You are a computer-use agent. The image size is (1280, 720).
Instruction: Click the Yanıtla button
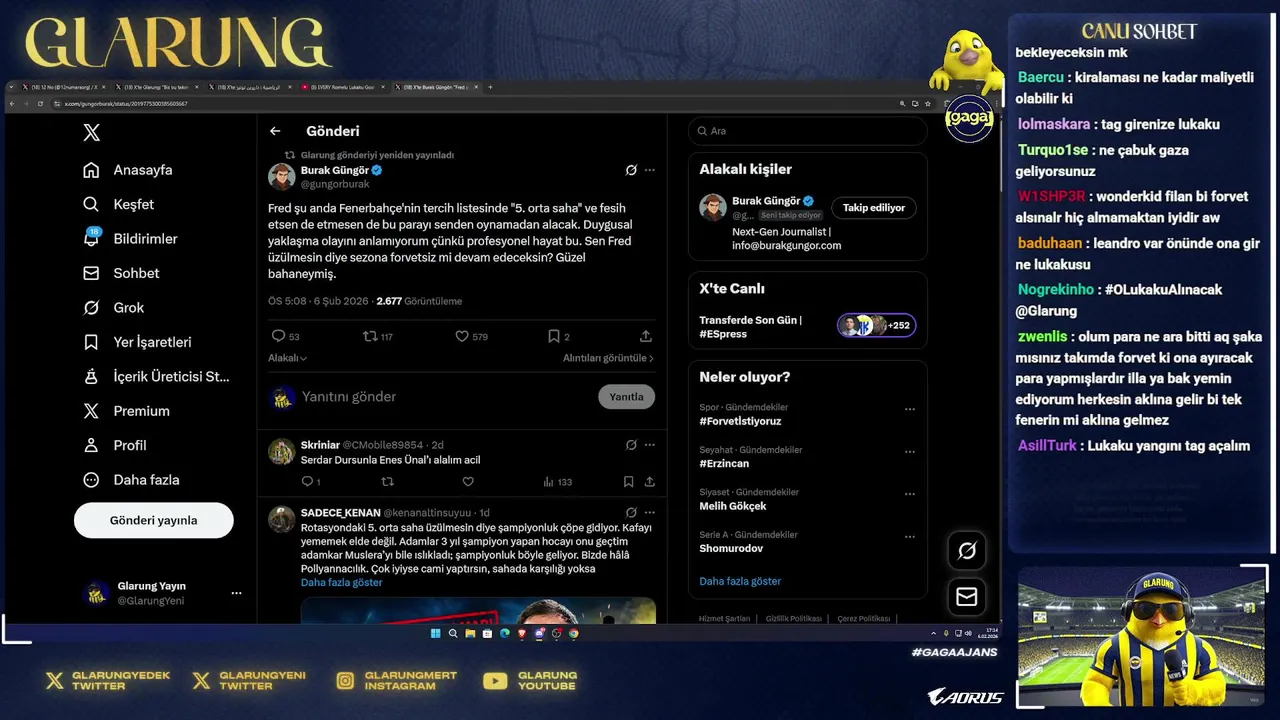[x=627, y=397]
